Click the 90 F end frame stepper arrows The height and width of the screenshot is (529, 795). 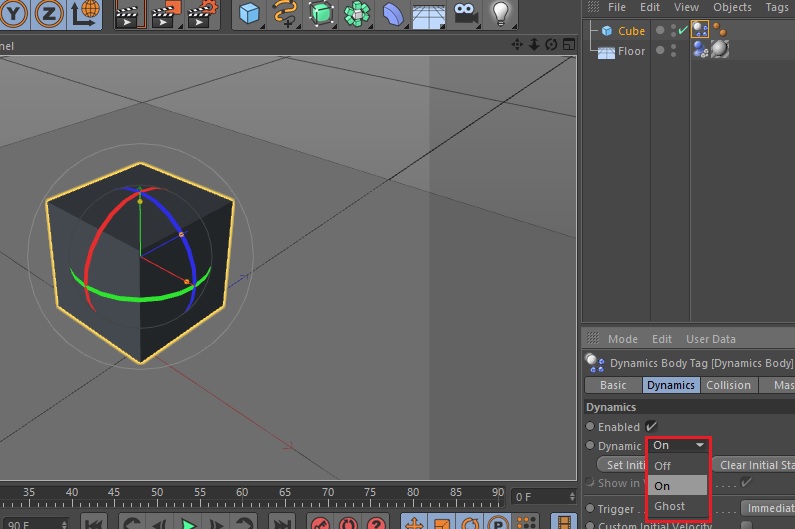(64, 524)
